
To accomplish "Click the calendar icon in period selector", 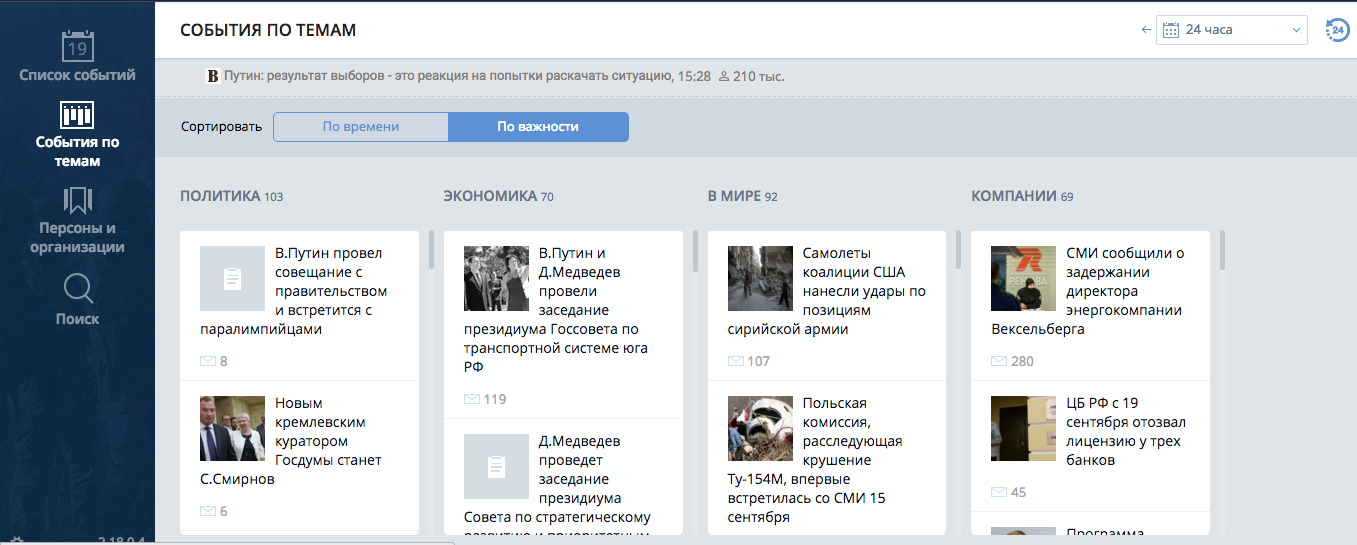I will tap(1171, 30).
